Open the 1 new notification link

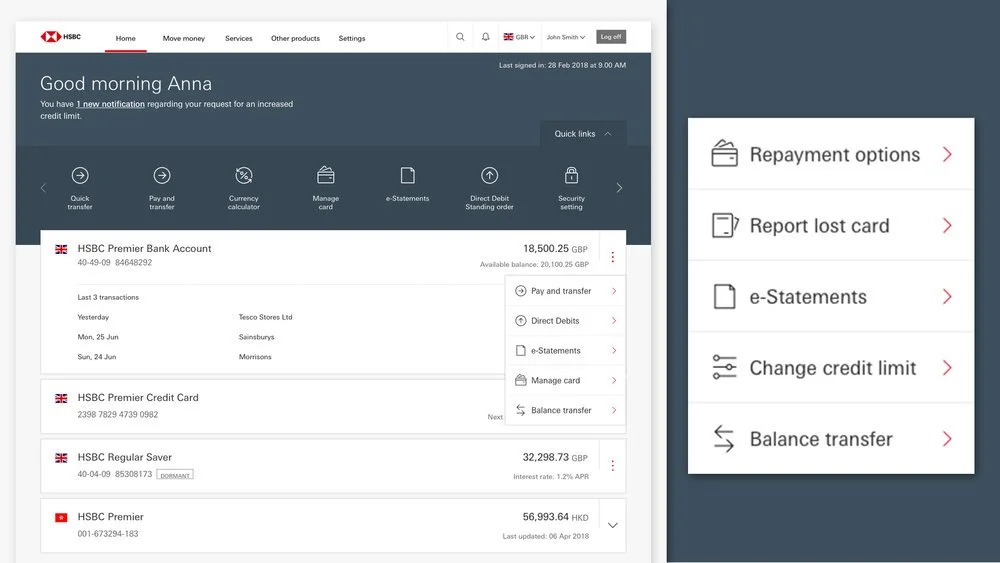(110, 104)
